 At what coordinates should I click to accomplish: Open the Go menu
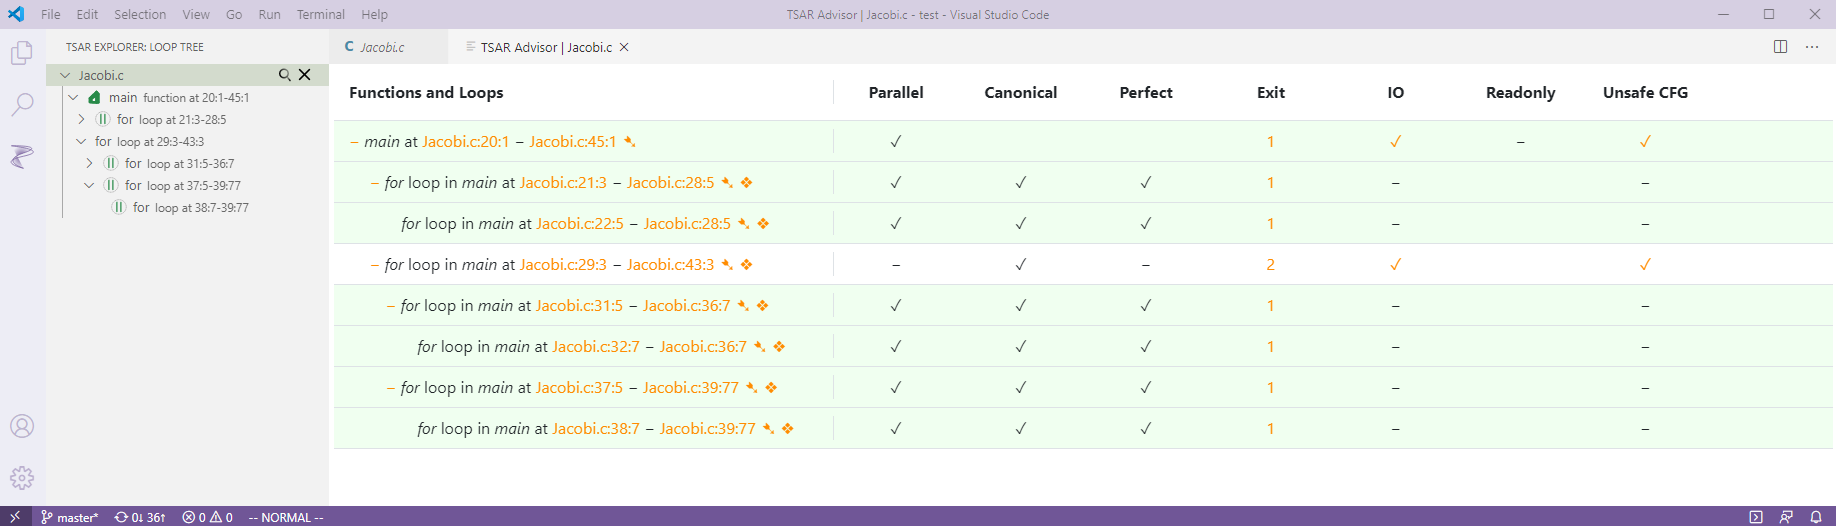234,14
